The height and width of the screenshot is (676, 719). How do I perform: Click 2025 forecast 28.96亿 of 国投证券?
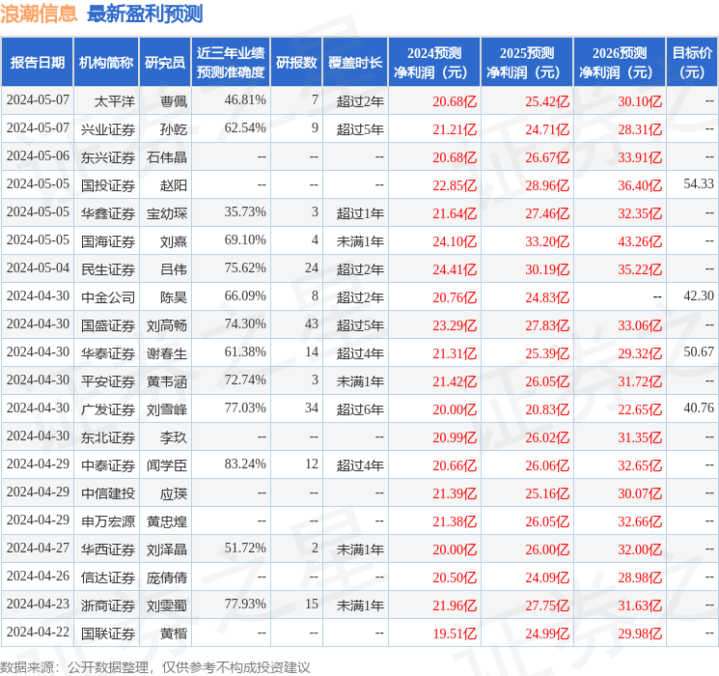coord(547,185)
